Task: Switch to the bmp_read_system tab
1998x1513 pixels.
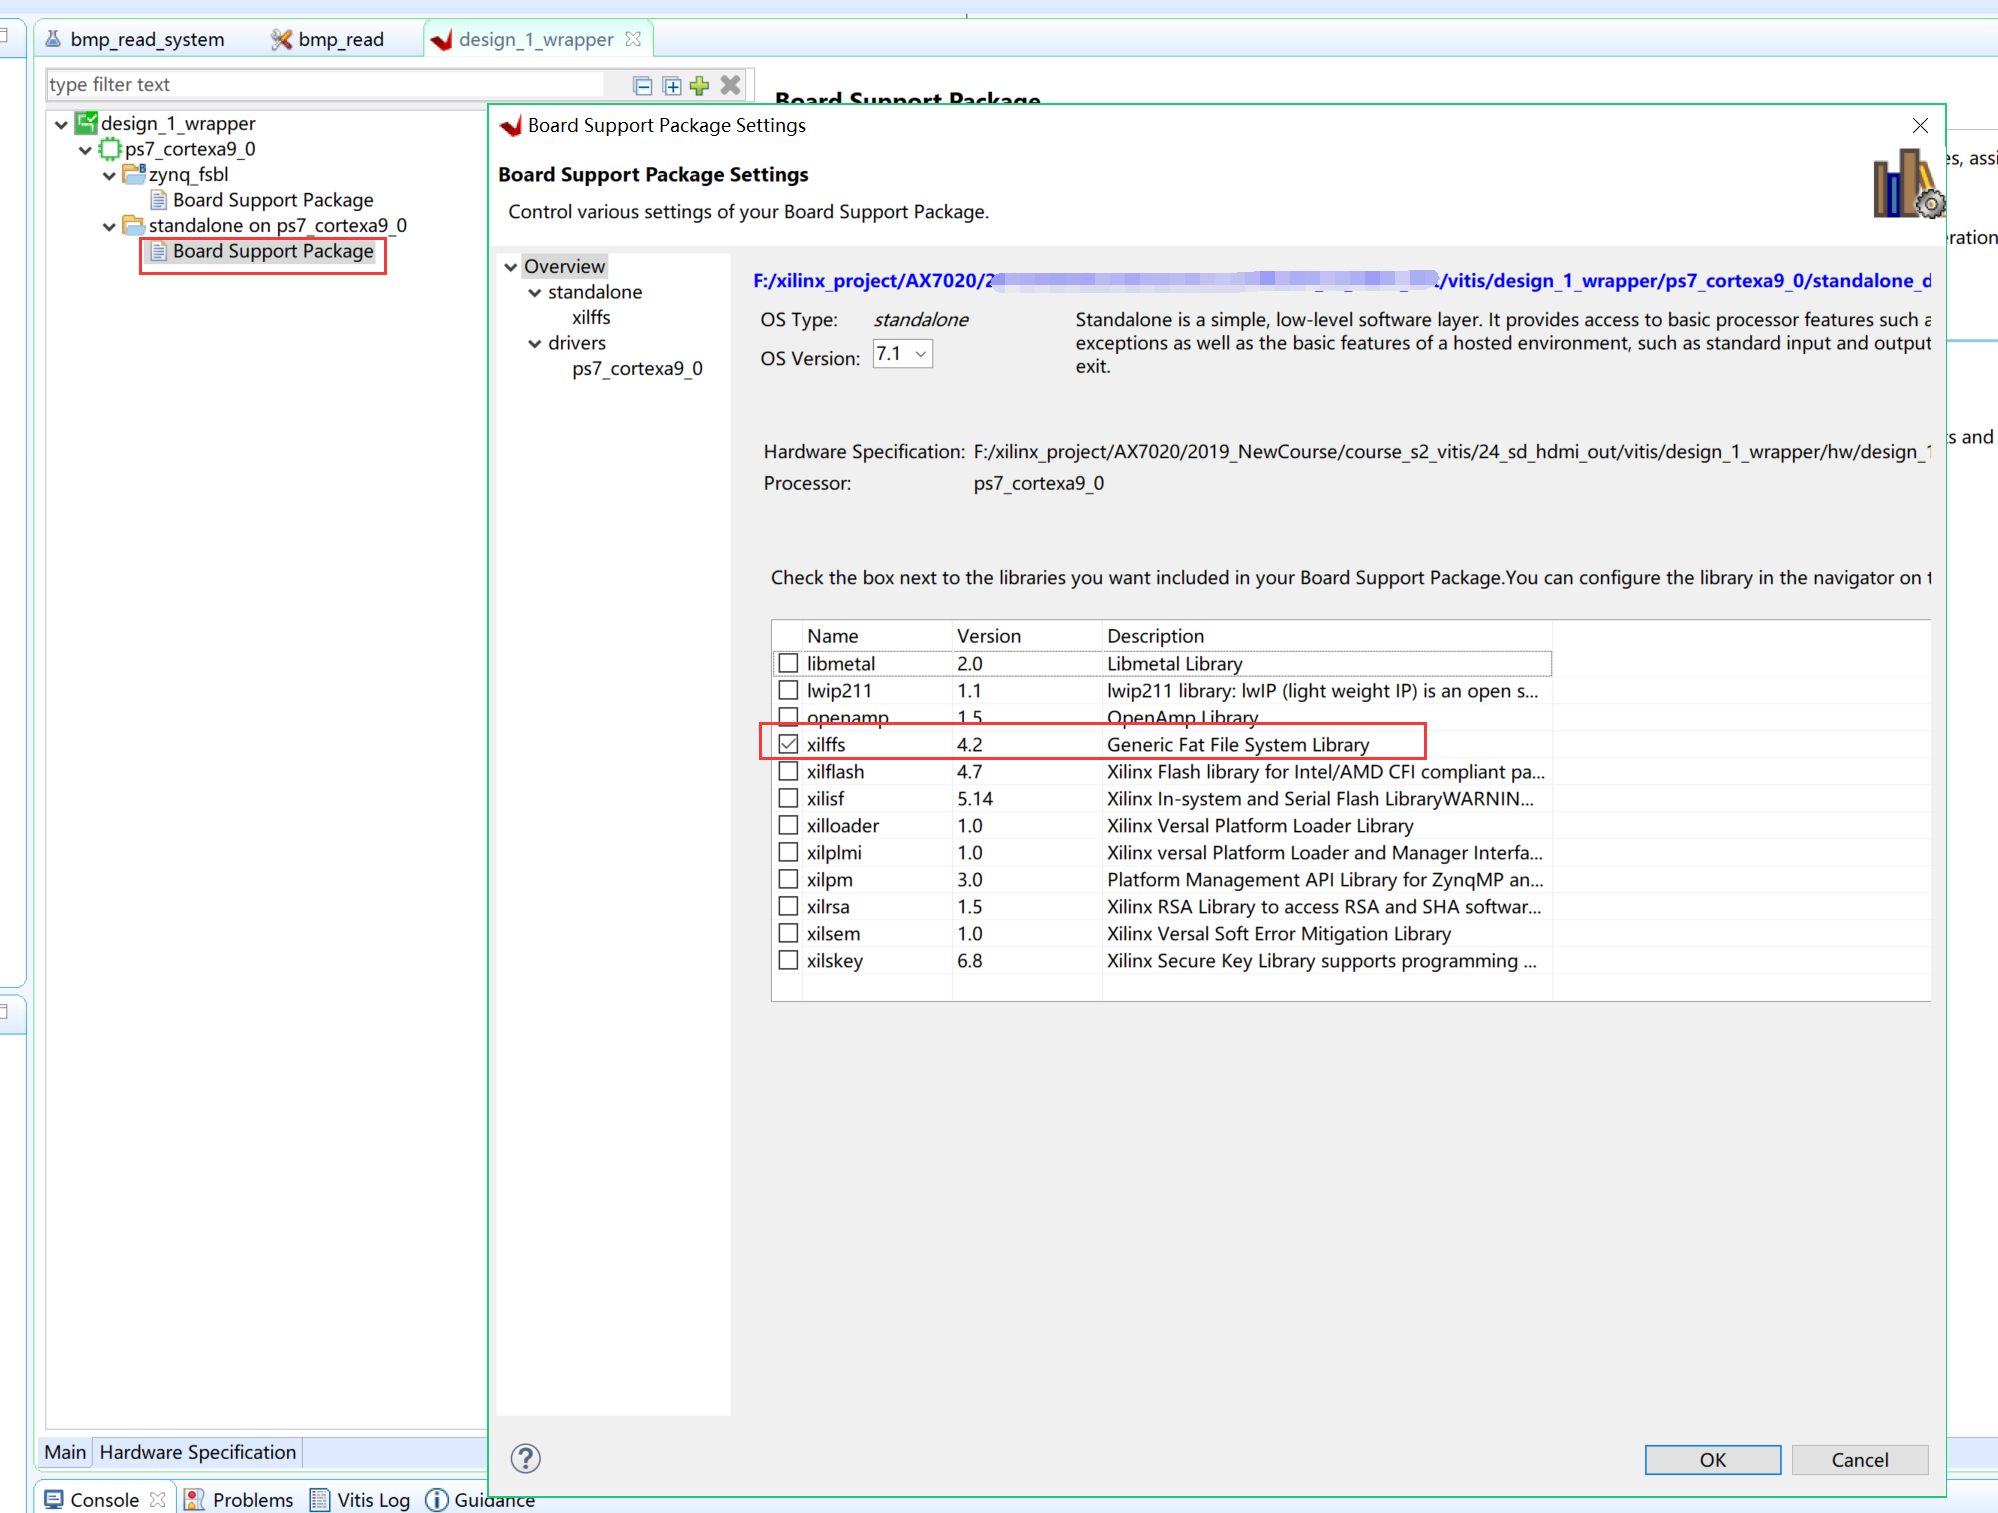Action: (135, 39)
